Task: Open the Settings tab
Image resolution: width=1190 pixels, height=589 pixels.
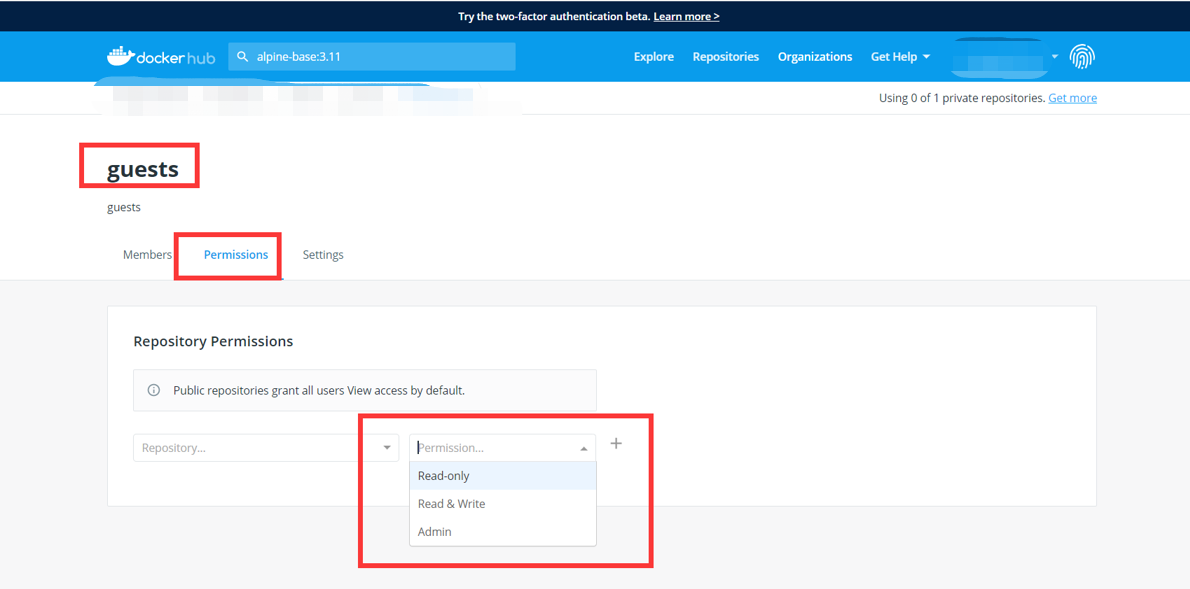Action: click(323, 255)
